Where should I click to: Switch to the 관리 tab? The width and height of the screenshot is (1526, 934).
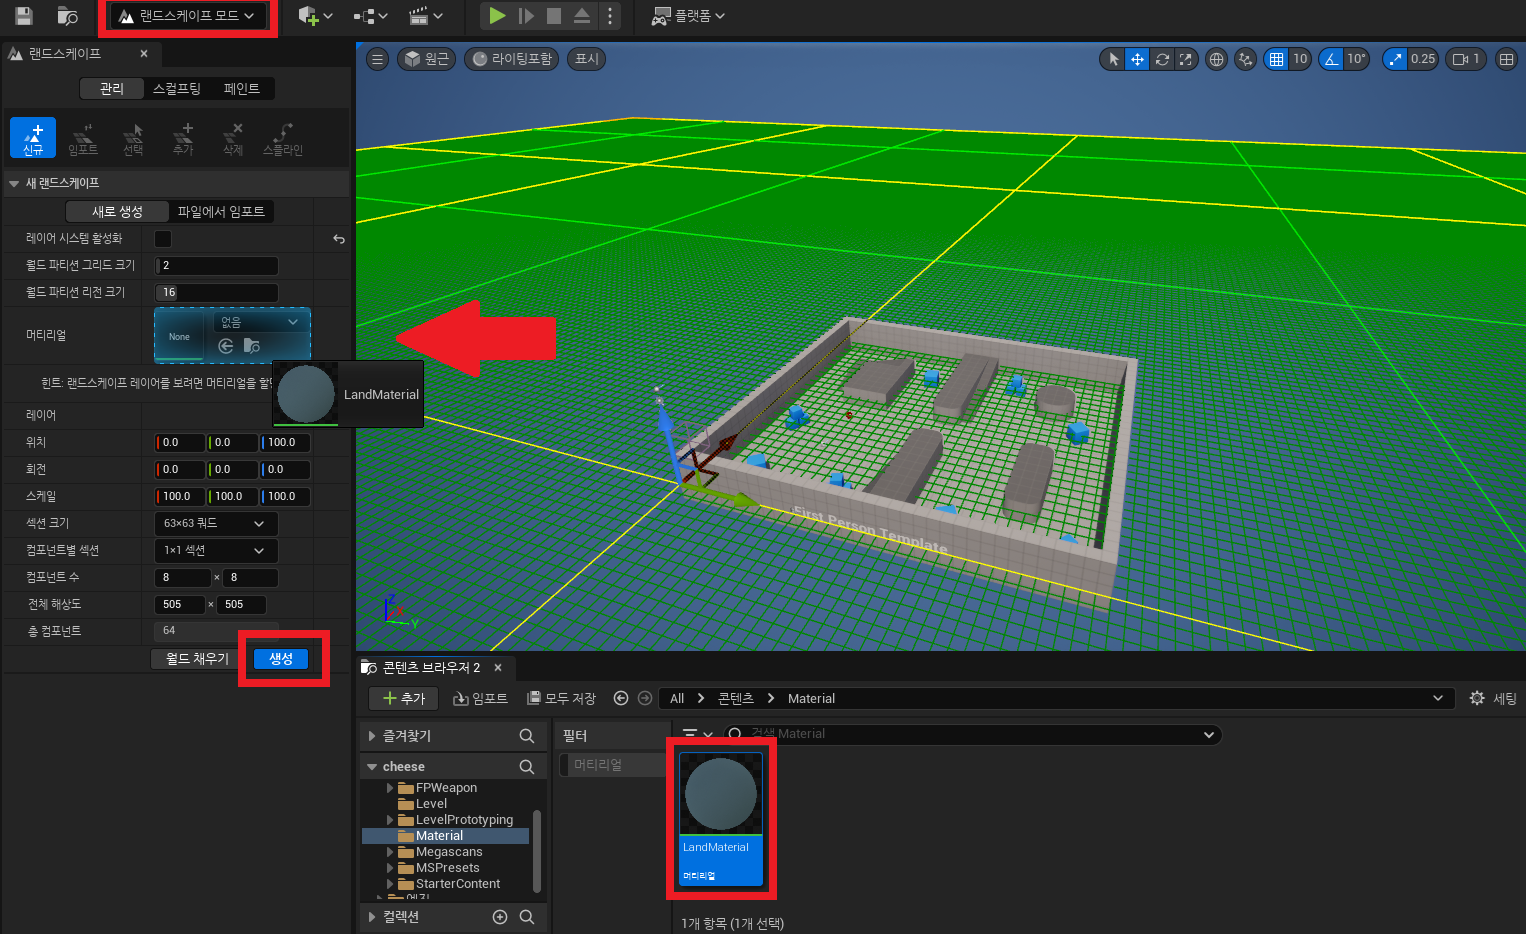(x=112, y=89)
